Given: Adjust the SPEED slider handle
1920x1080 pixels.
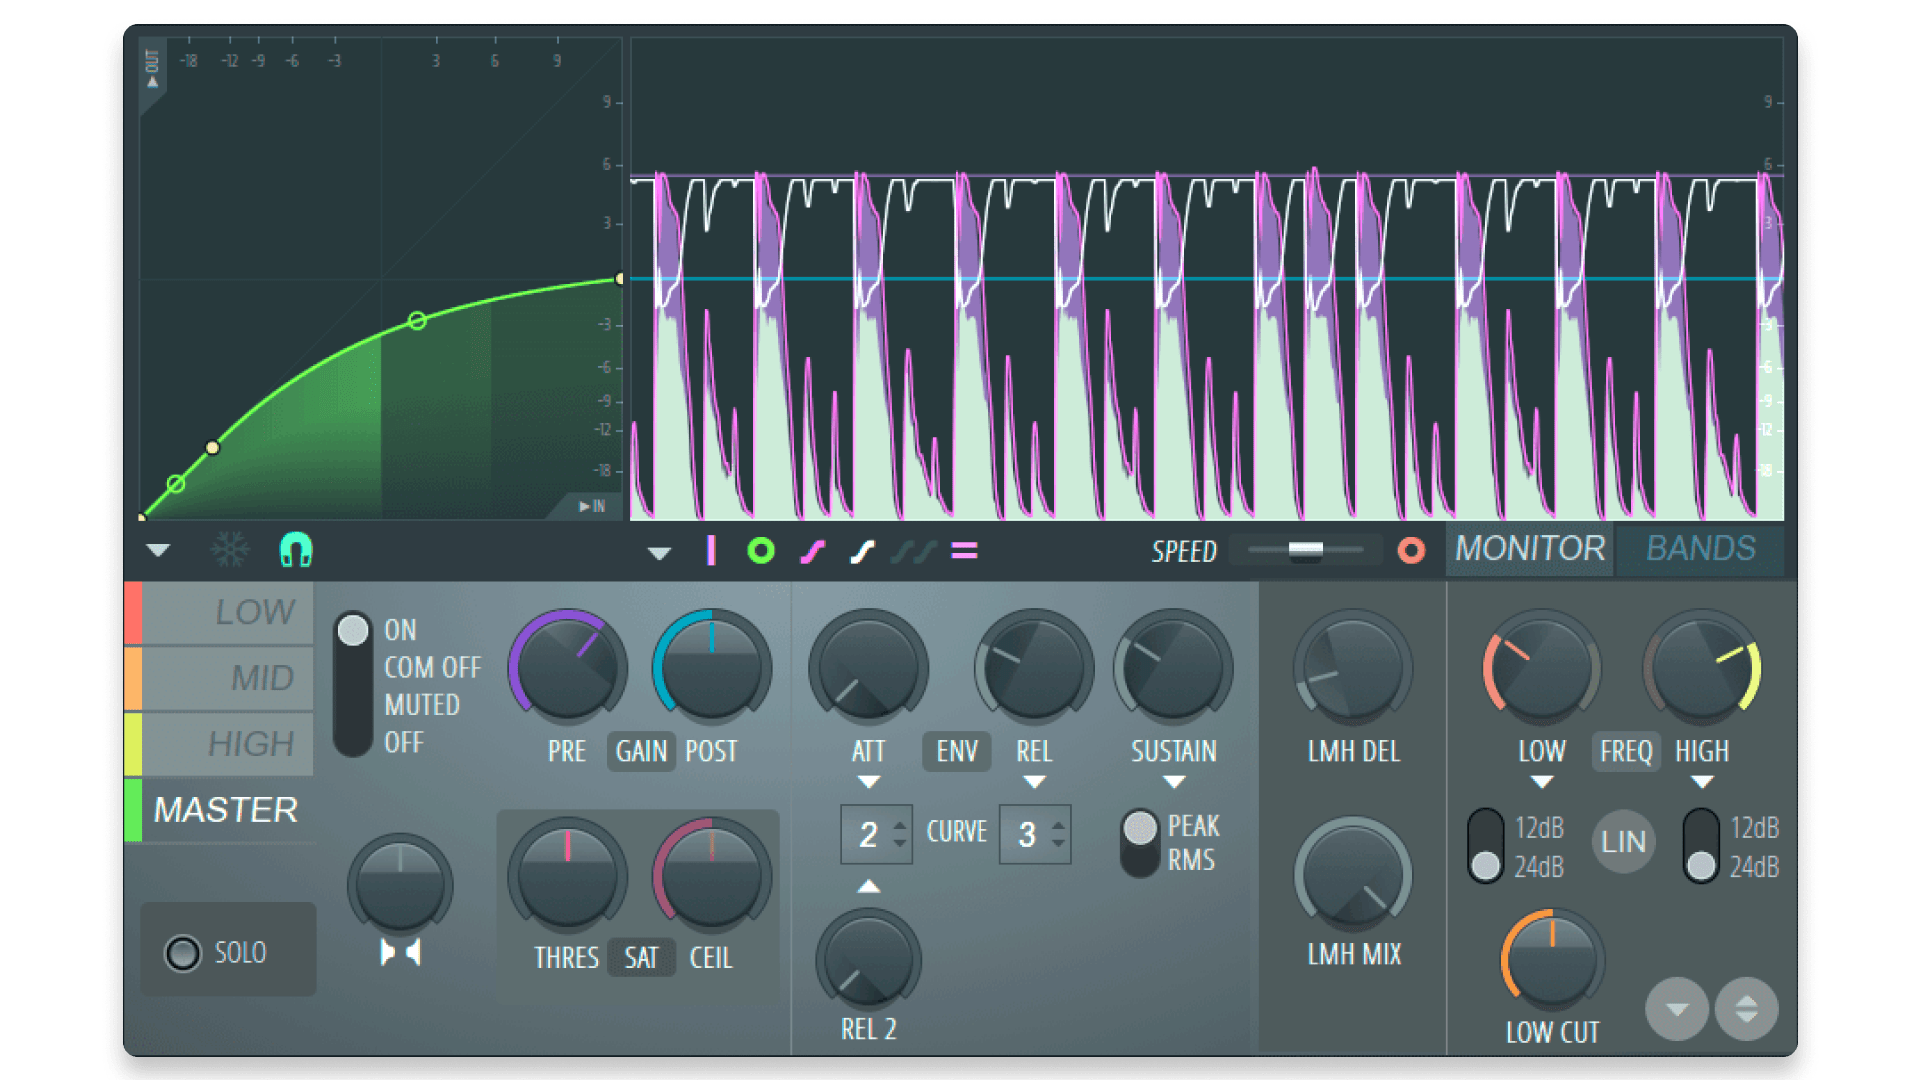Looking at the screenshot, I should pyautogui.click(x=1305, y=549).
